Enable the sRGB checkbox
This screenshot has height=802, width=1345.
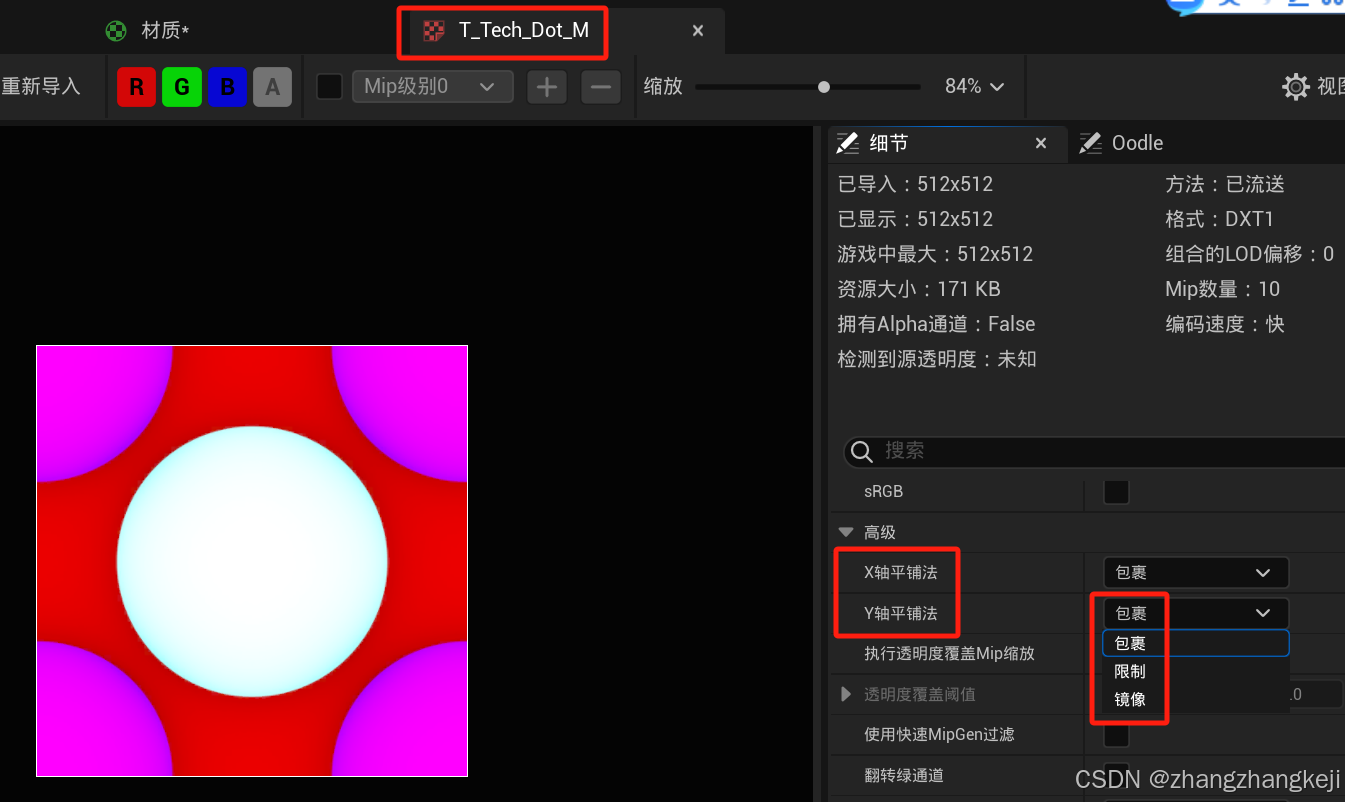1116,492
